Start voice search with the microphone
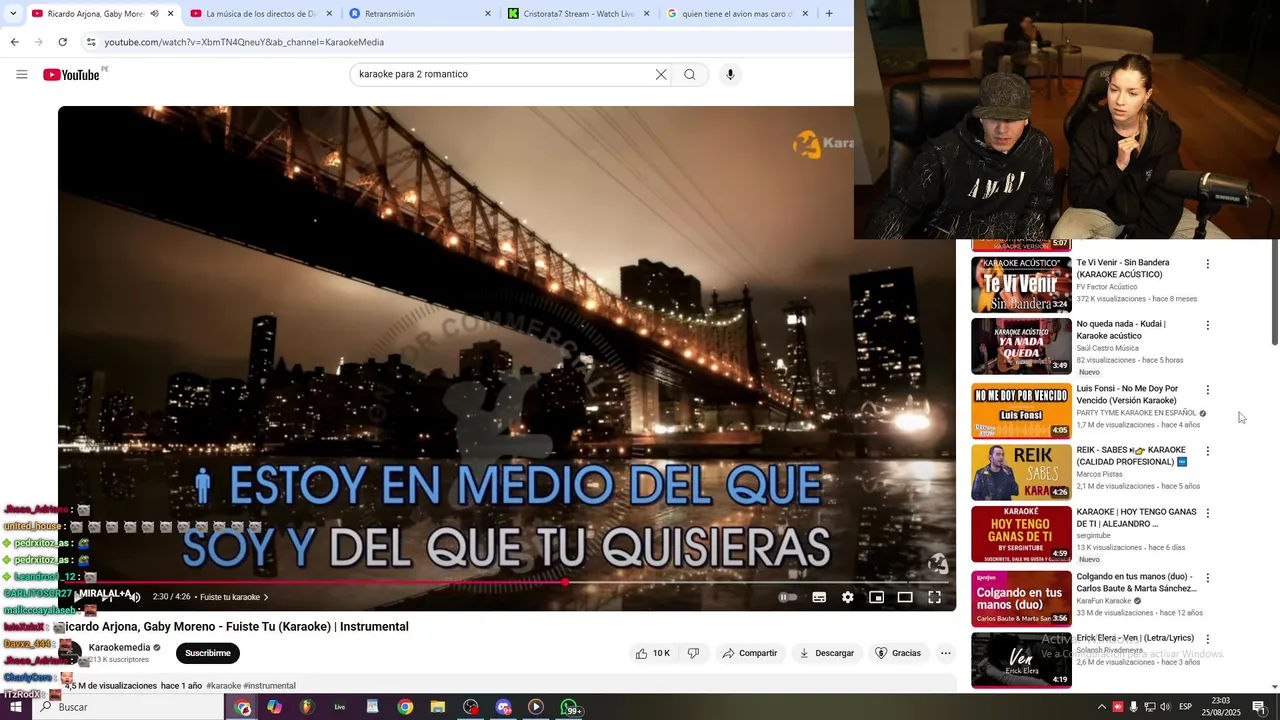1280x720 pixels. point(730,74)
